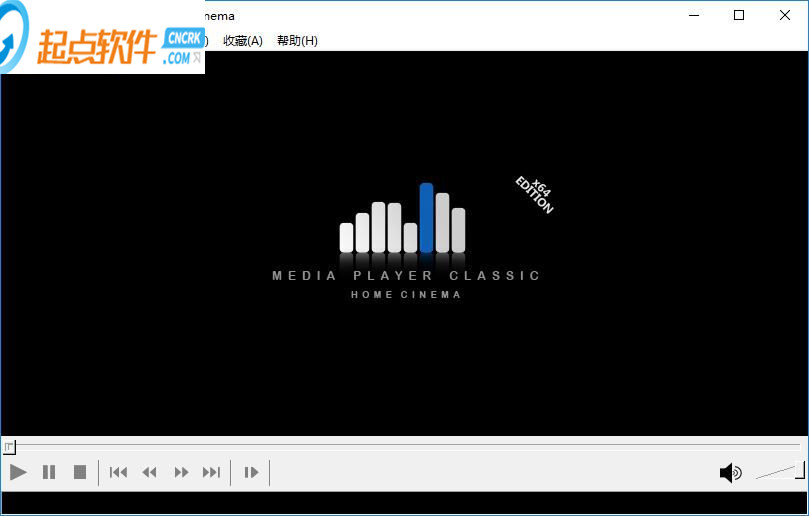Screen dimensions: 809x516
Task: Mute audio using the speaker icon
Action: (731, 473)
